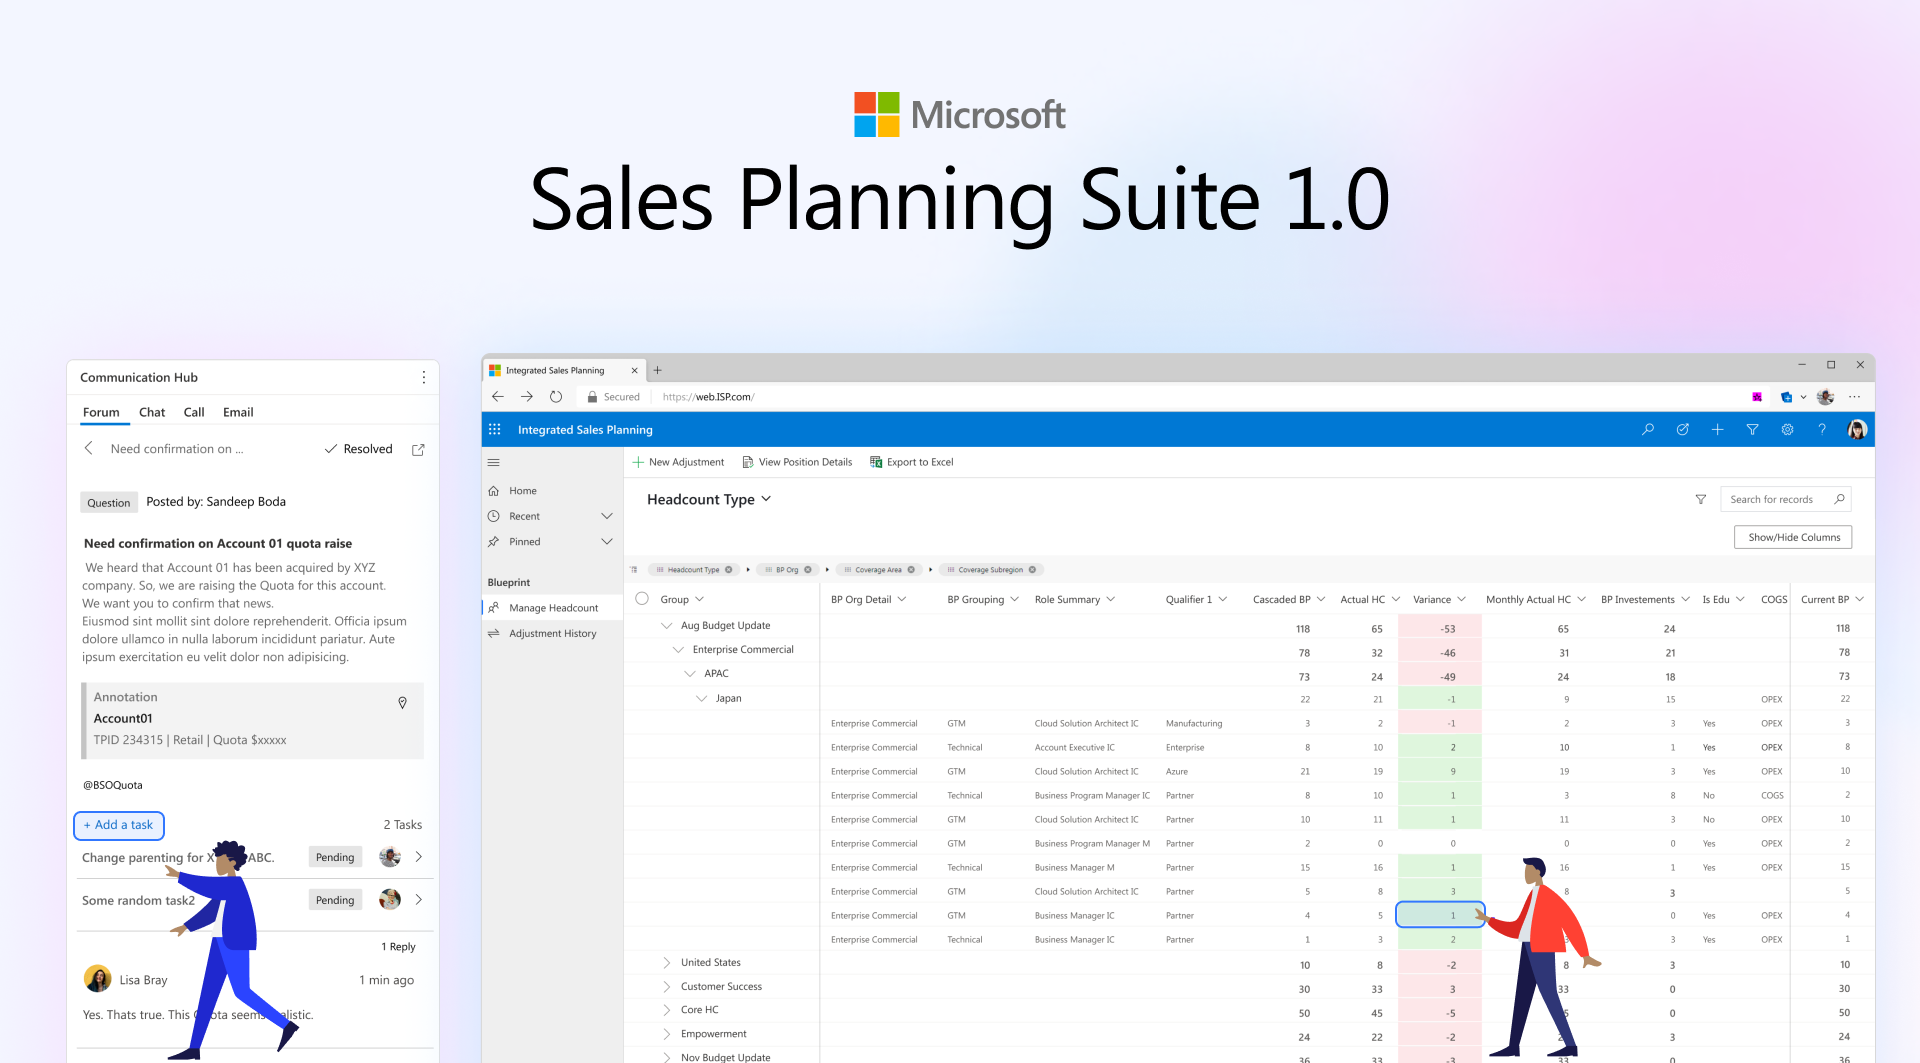This screenshot has height=1063, width=1920.
Task: Toggle the hamburger navigation menu
Action: coord(493,462)
